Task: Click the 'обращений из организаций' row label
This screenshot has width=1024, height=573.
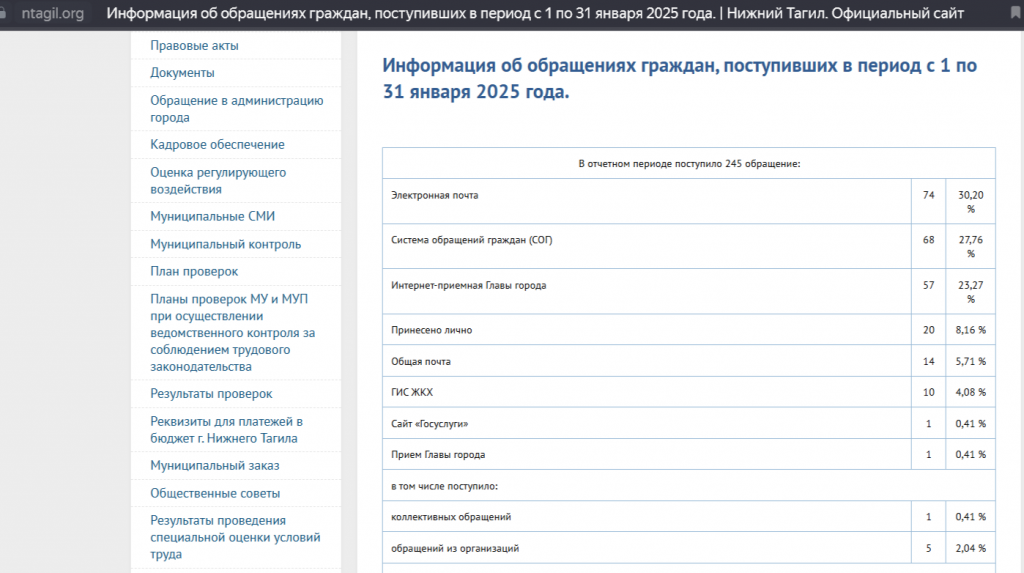Action: [455, 549]
